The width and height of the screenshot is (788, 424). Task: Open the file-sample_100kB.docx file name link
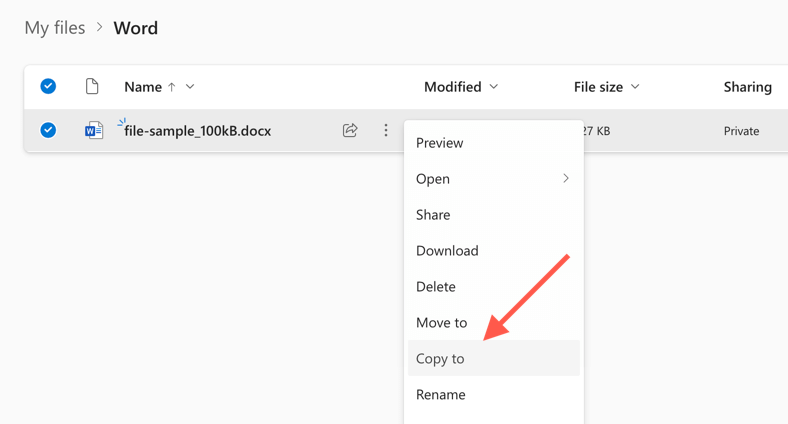197,131
